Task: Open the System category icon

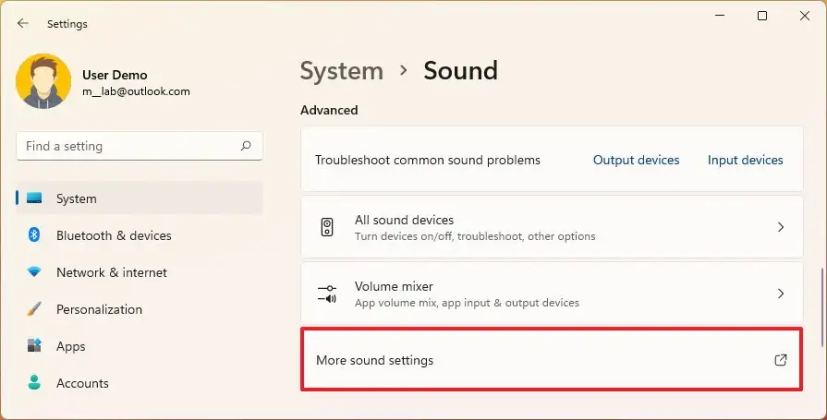Action: click(x=34, y=198)
